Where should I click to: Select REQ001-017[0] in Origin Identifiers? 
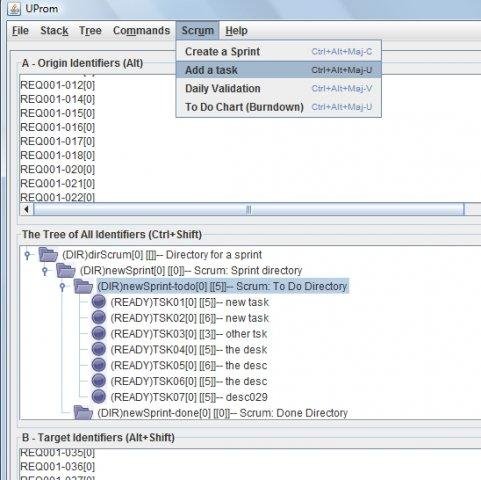57,141
